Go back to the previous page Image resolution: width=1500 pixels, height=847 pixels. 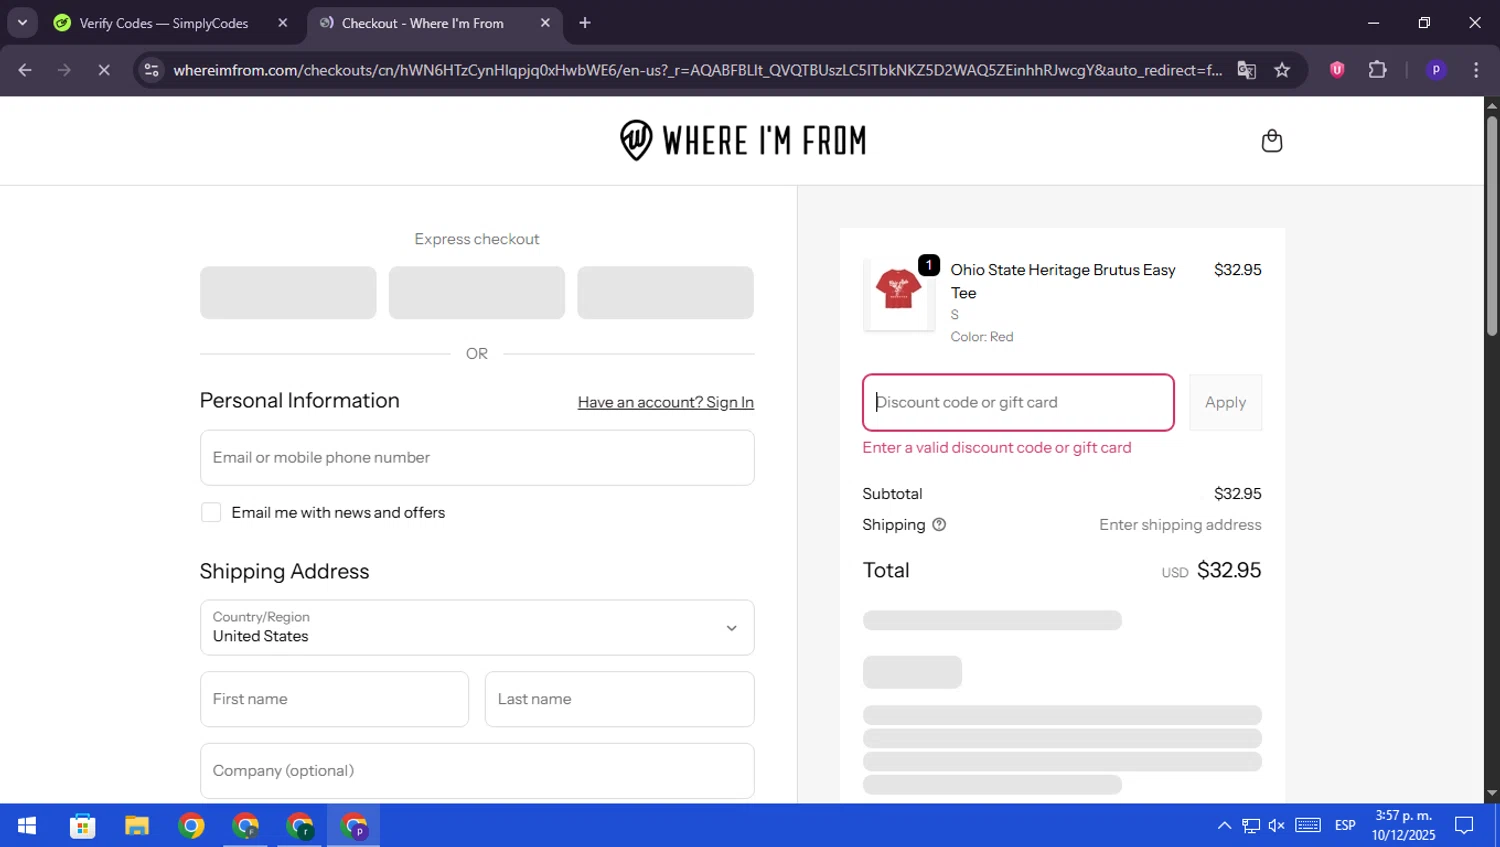[x=25, y=70]
